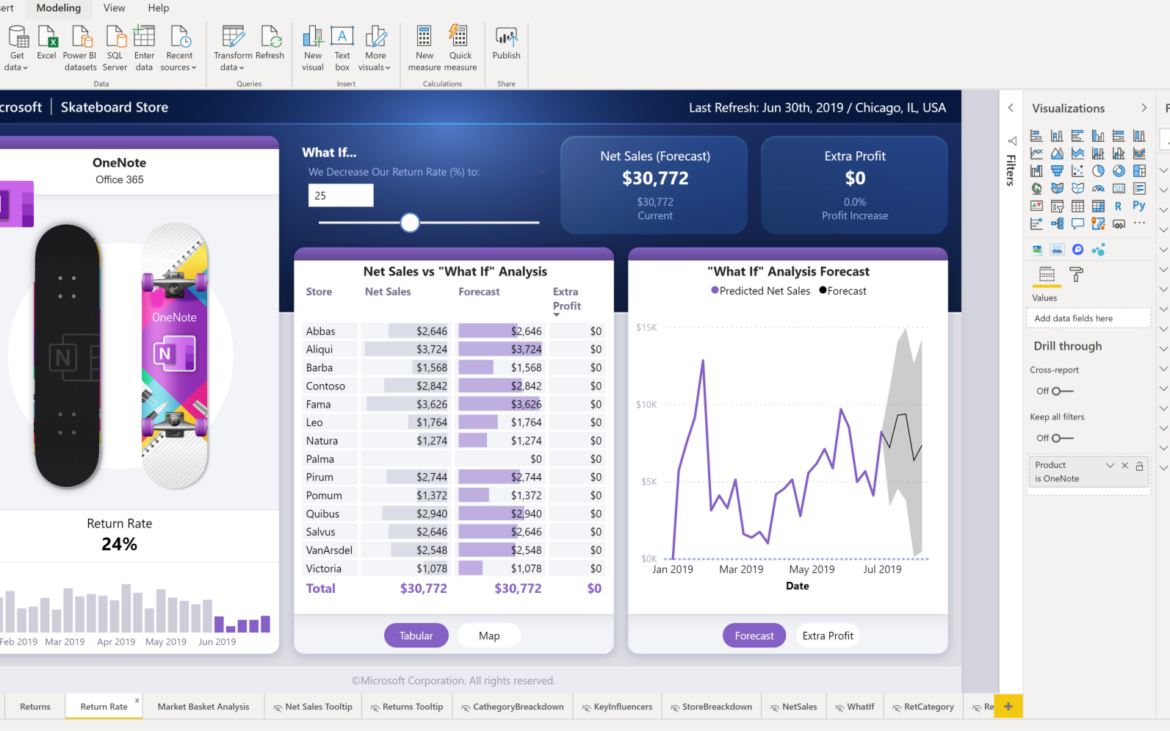Select the Stacked bar chart visual
Viewport: 1170px width, 731px height.
pyautogui.click(x=1036, y=136)
